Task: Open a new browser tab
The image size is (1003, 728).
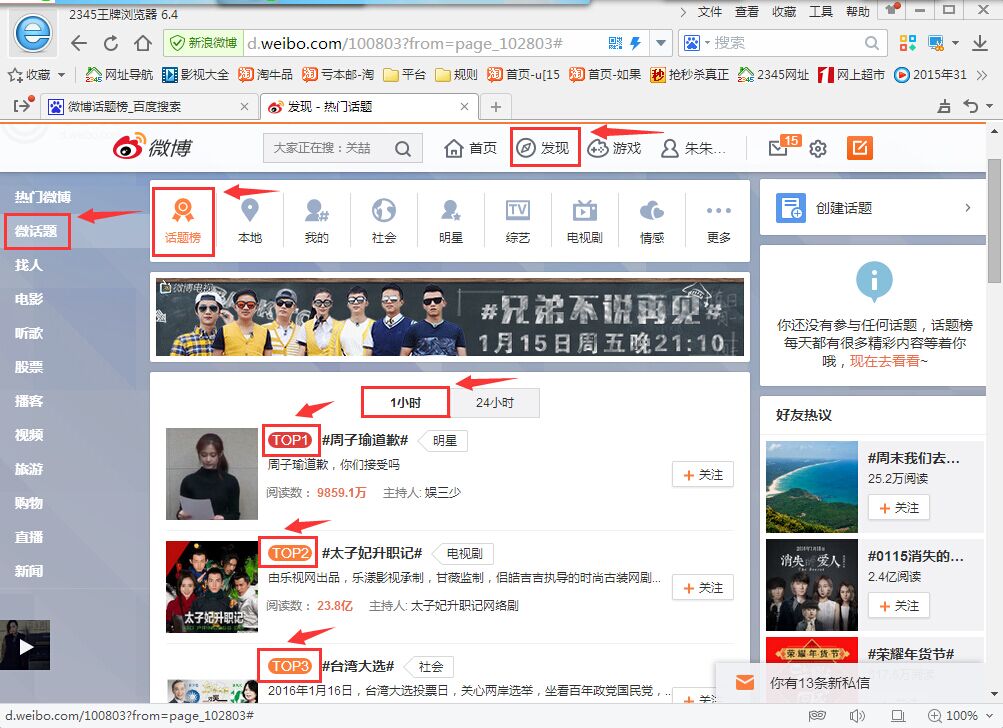Action: point(495,106)
